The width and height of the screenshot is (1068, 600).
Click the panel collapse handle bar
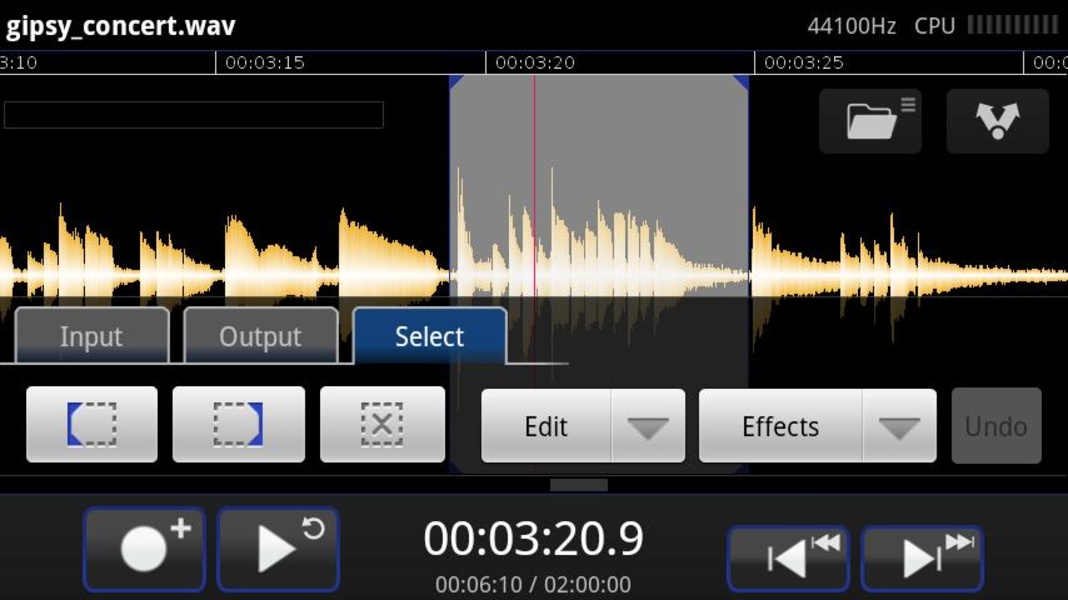pyautogui.click(x=579, y=485)
